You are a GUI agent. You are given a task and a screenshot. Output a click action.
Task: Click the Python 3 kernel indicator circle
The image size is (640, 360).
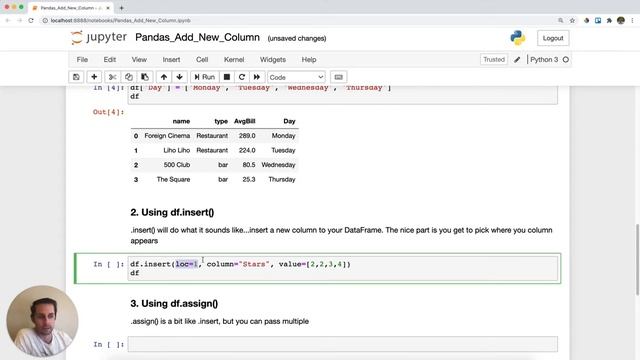[566, 60]
